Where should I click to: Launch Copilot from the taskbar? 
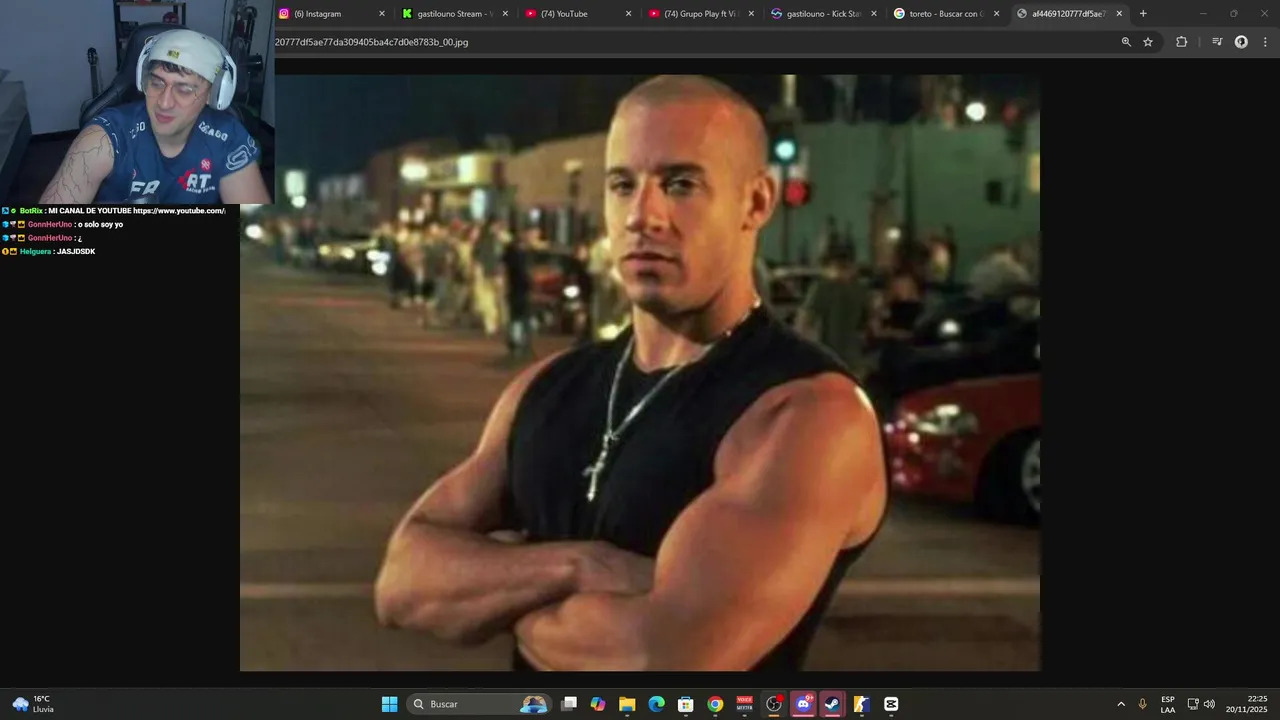point(598,704)
